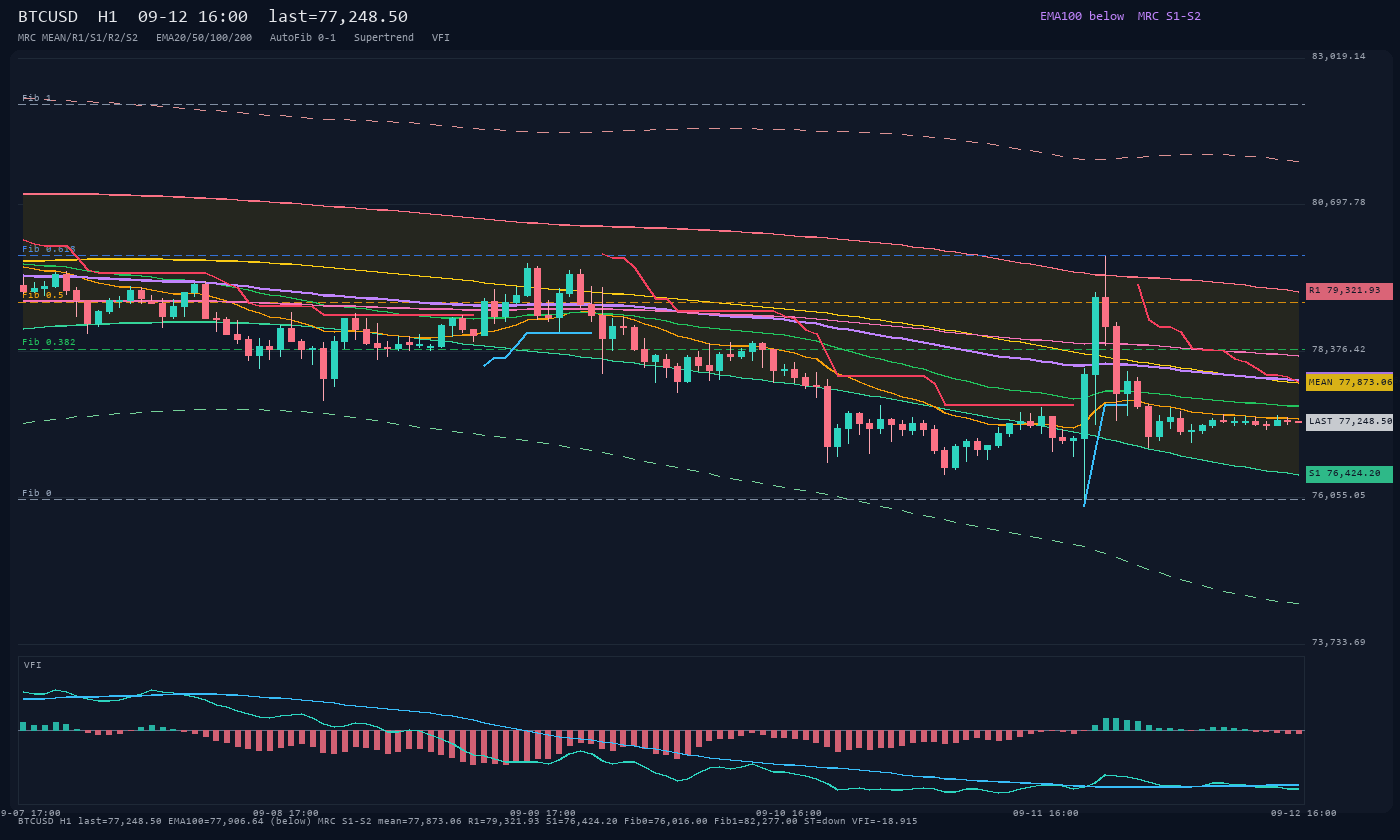This screenshot has width=1400, height=840.
Task: Click the bottom status line summary text
Action: click(468, 821)
